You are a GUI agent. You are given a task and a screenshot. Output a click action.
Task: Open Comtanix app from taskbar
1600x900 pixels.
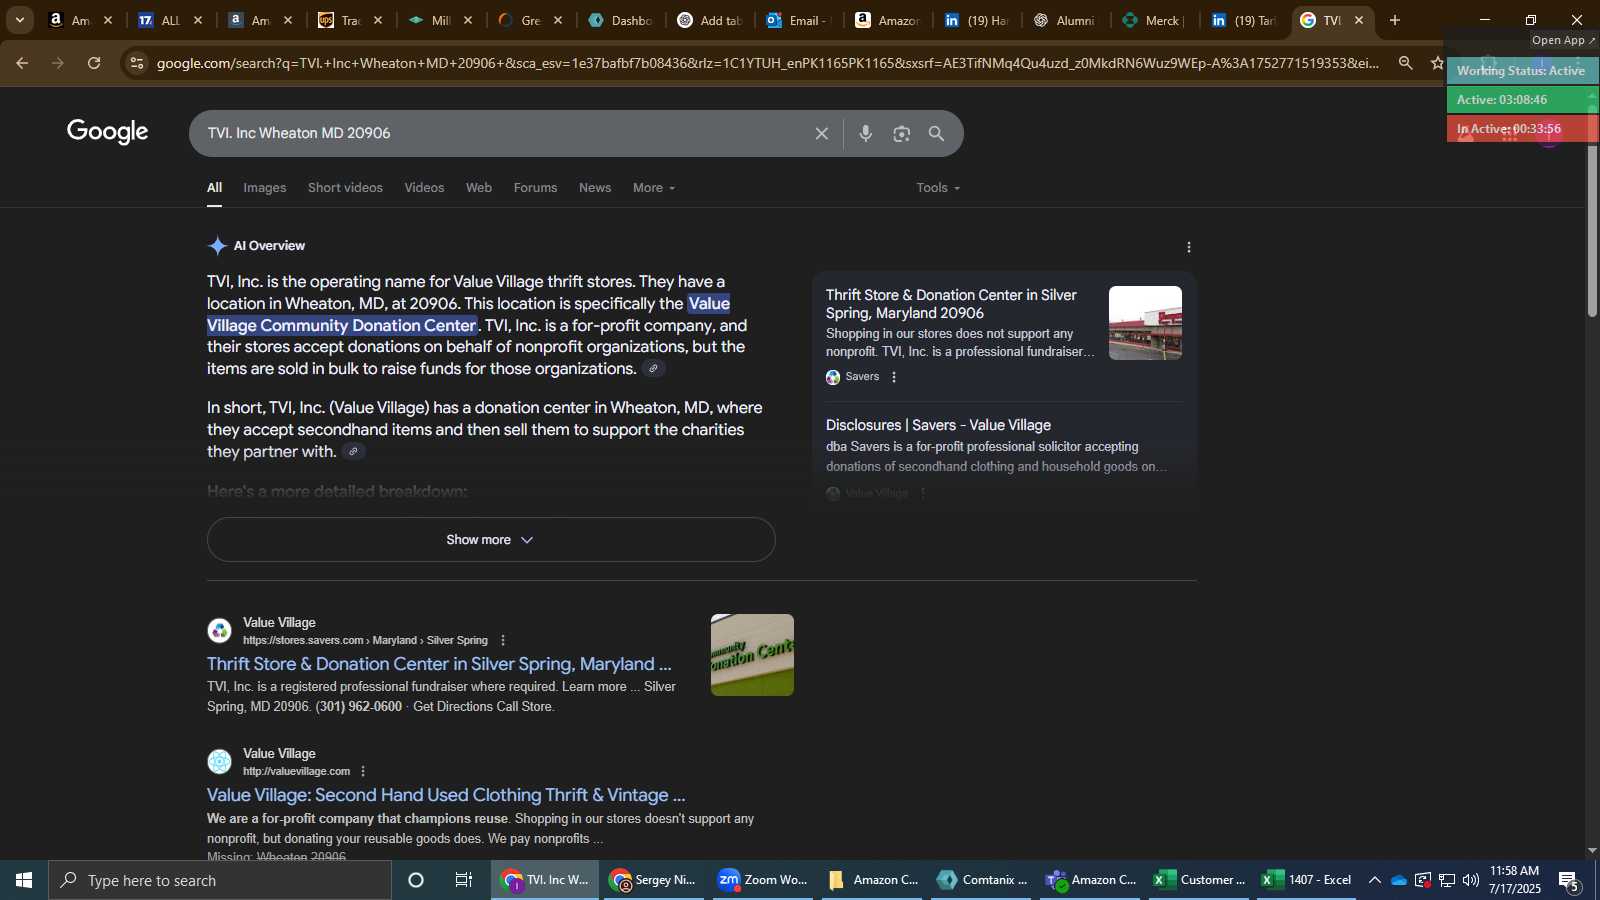coord(983,880)
